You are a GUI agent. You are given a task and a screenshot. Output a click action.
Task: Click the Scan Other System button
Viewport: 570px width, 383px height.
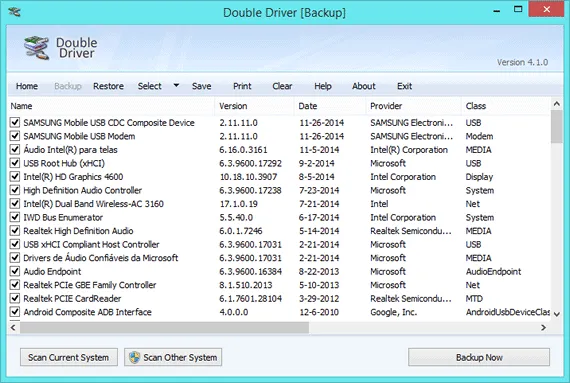(173, 357)
